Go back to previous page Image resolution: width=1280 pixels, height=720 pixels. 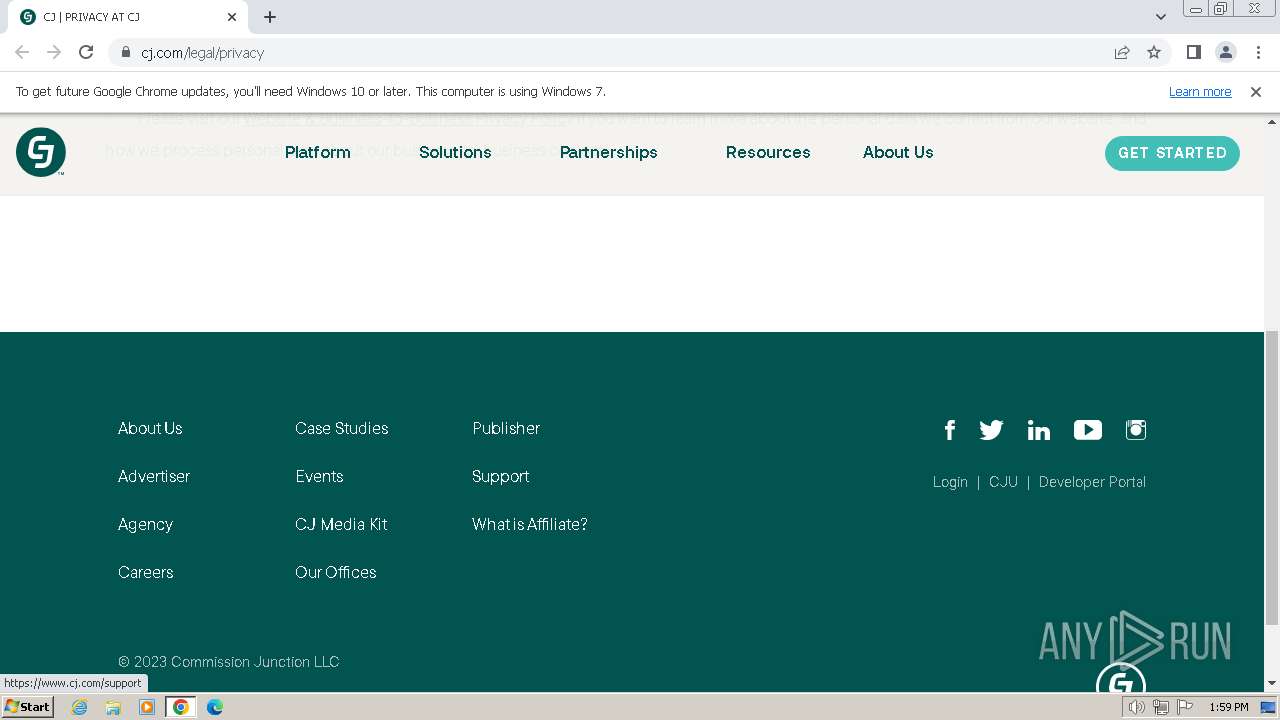click(x=22, y=52)
